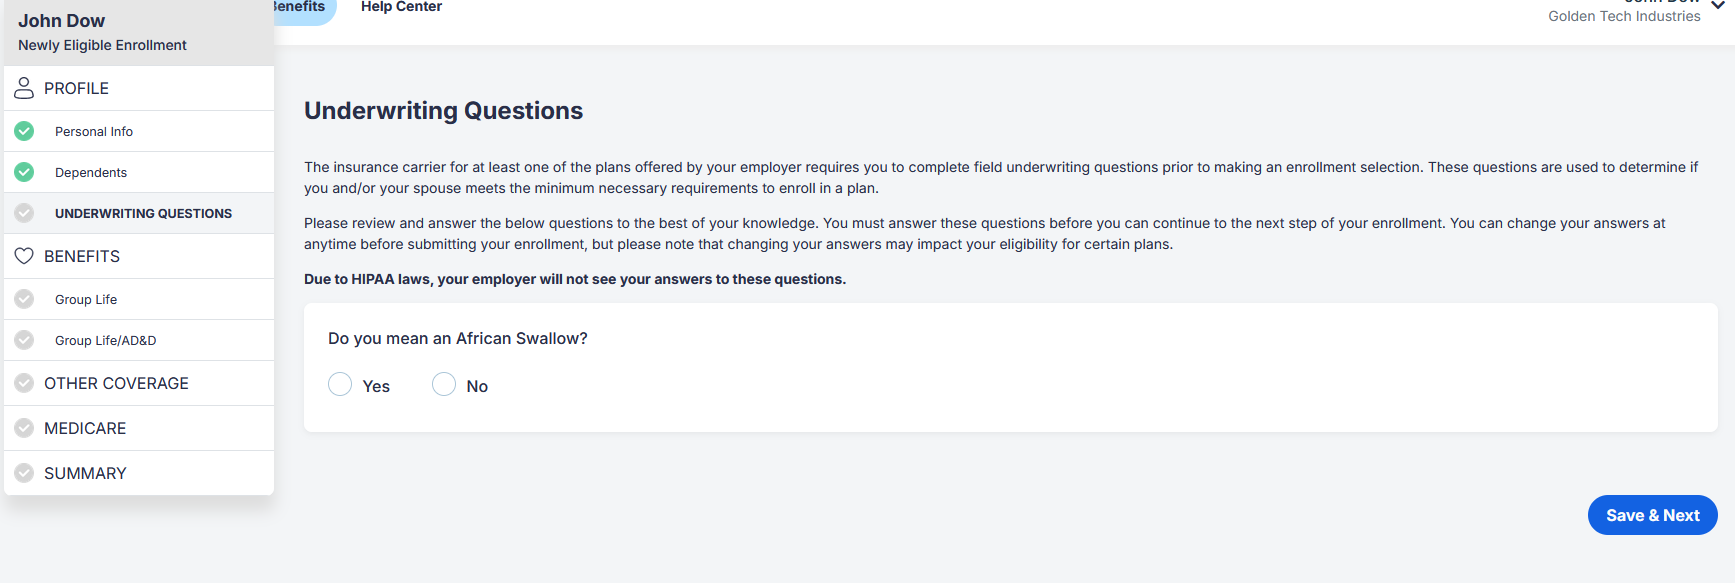Select Underwriting Questions in sidebar
Screen dimensions: 1735x583
tap(143, 214)
